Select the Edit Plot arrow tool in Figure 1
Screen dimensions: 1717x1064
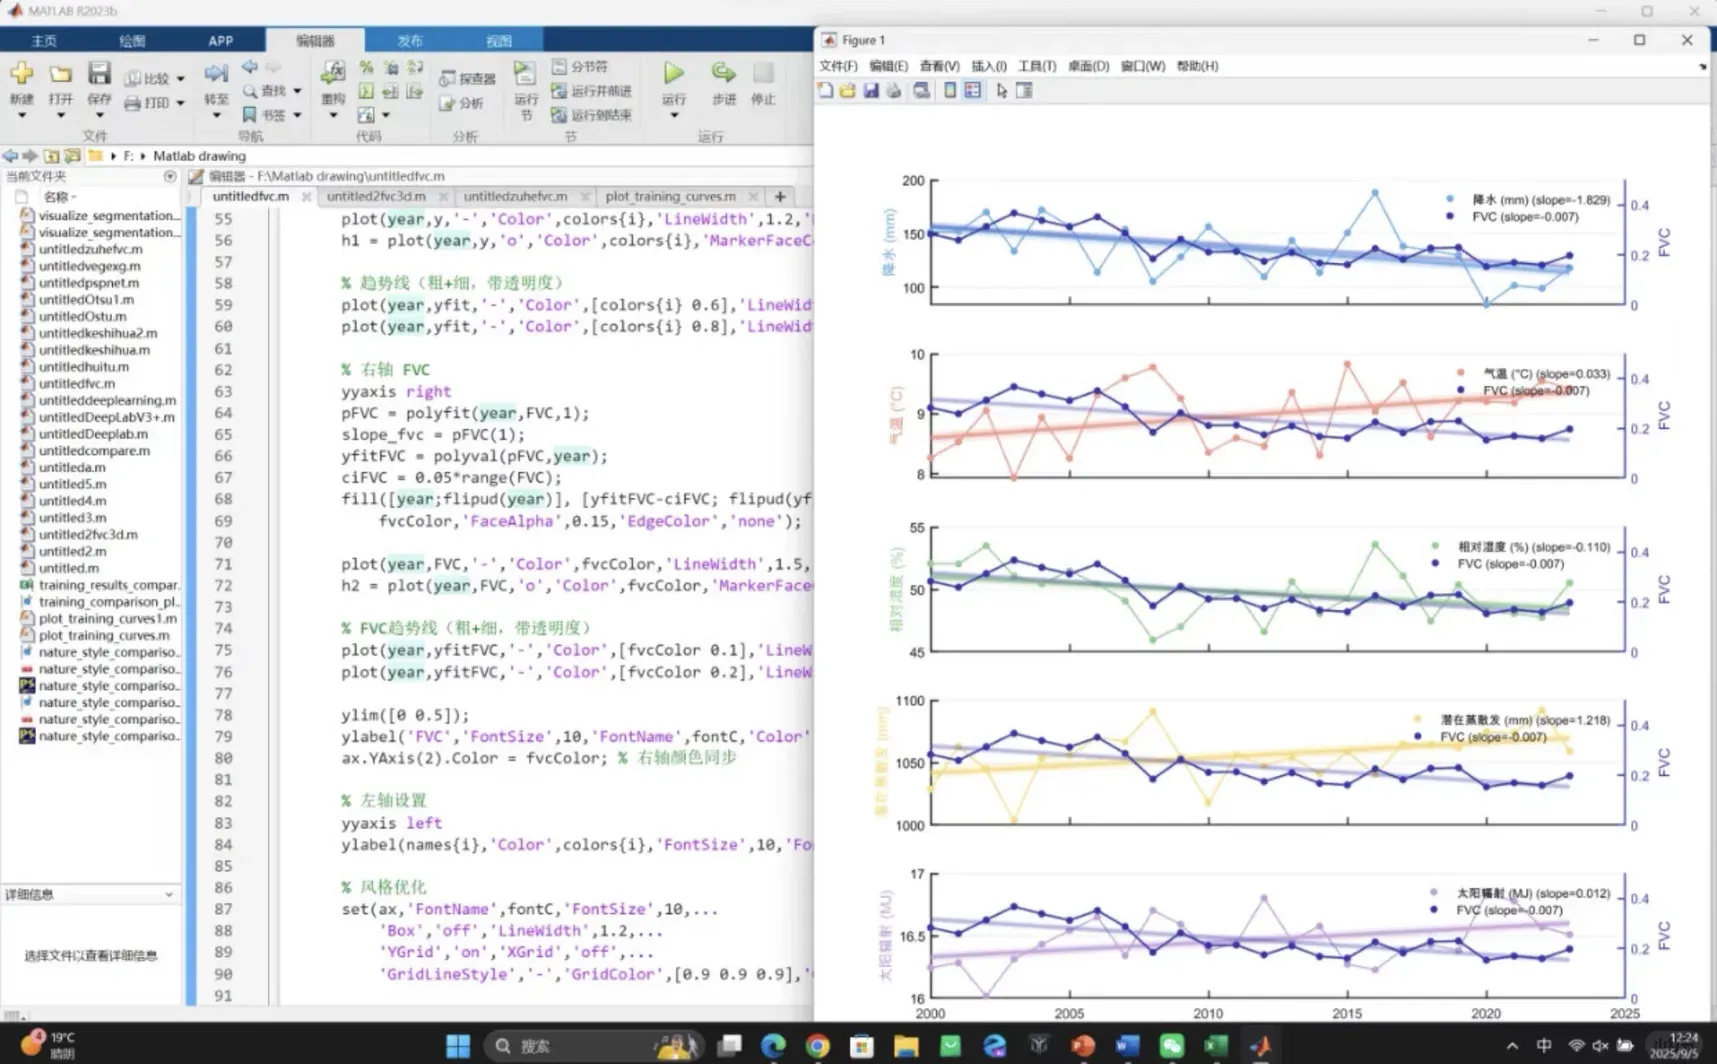coord(1002,91)
